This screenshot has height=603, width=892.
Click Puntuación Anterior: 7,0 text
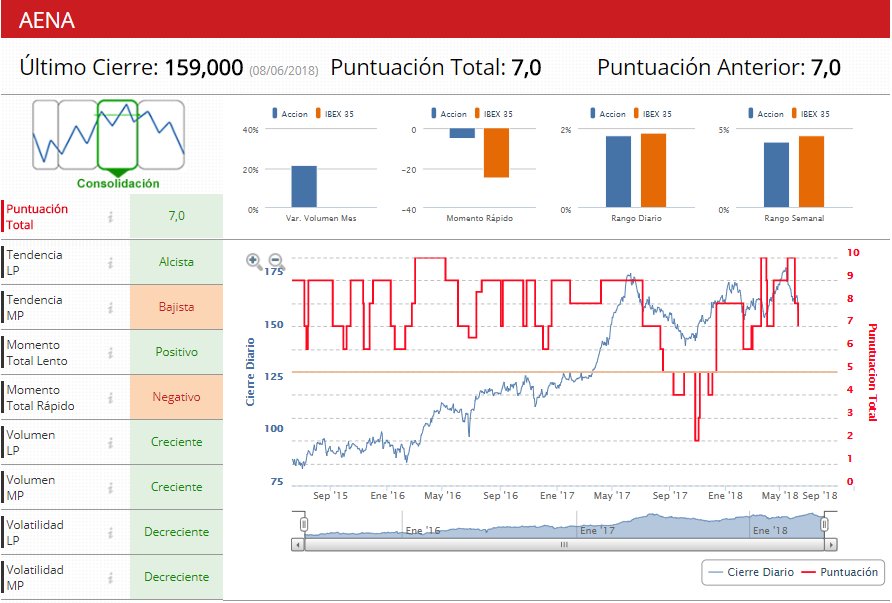pos(718,68)
